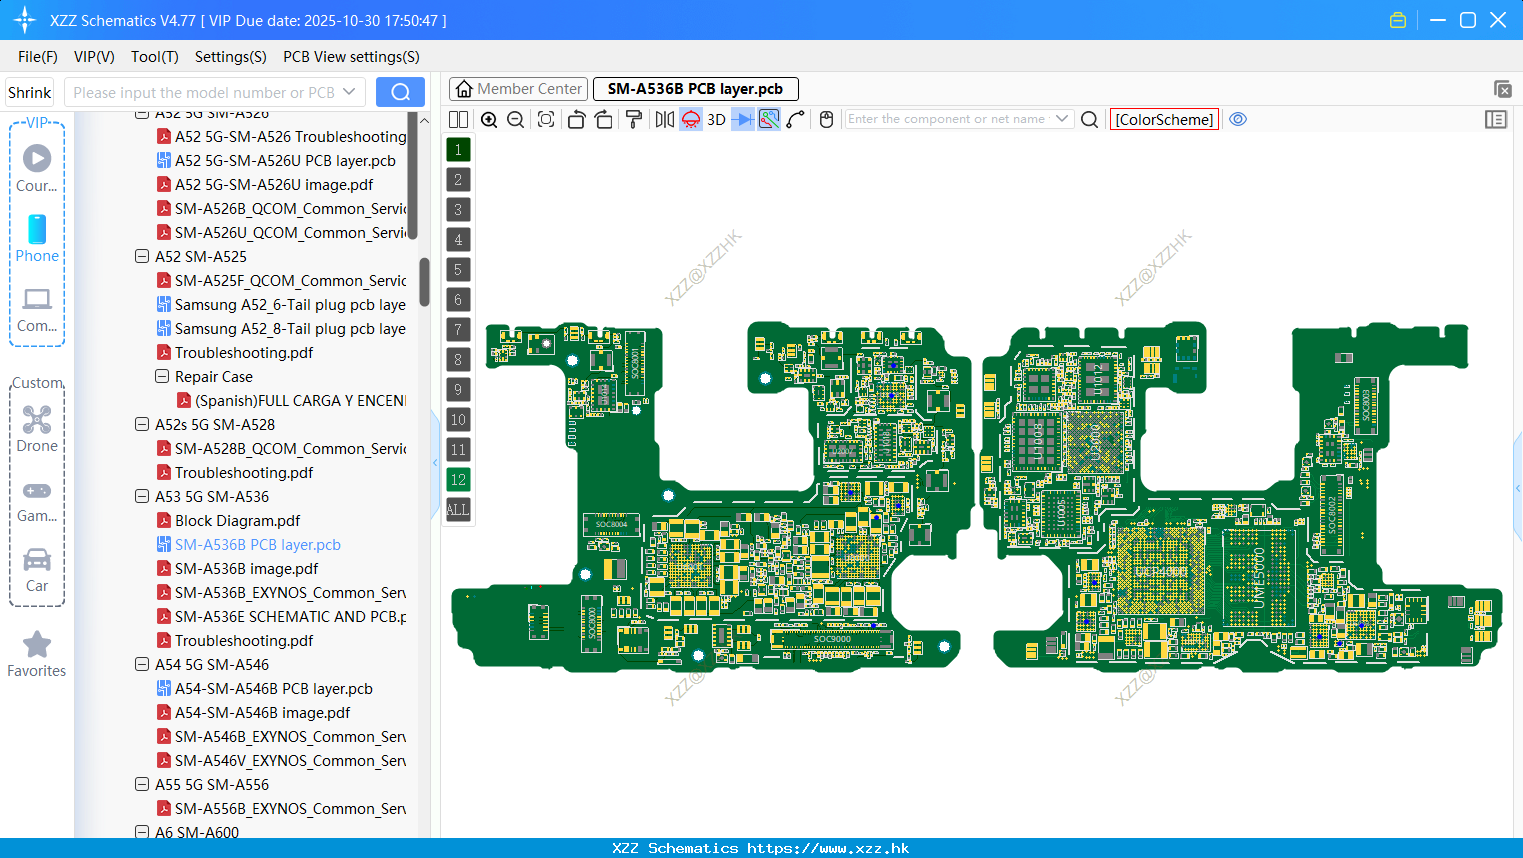Open the VIP(V) menu
Image resolution: width=1523 pixels, height=858 pixels.
pos(94,57)
